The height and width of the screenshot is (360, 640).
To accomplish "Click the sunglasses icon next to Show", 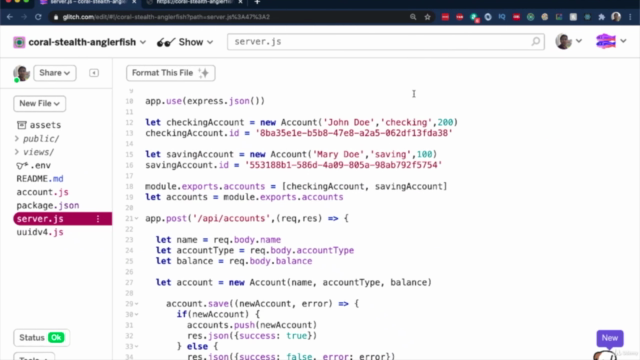I will click(x=166, y=42).
